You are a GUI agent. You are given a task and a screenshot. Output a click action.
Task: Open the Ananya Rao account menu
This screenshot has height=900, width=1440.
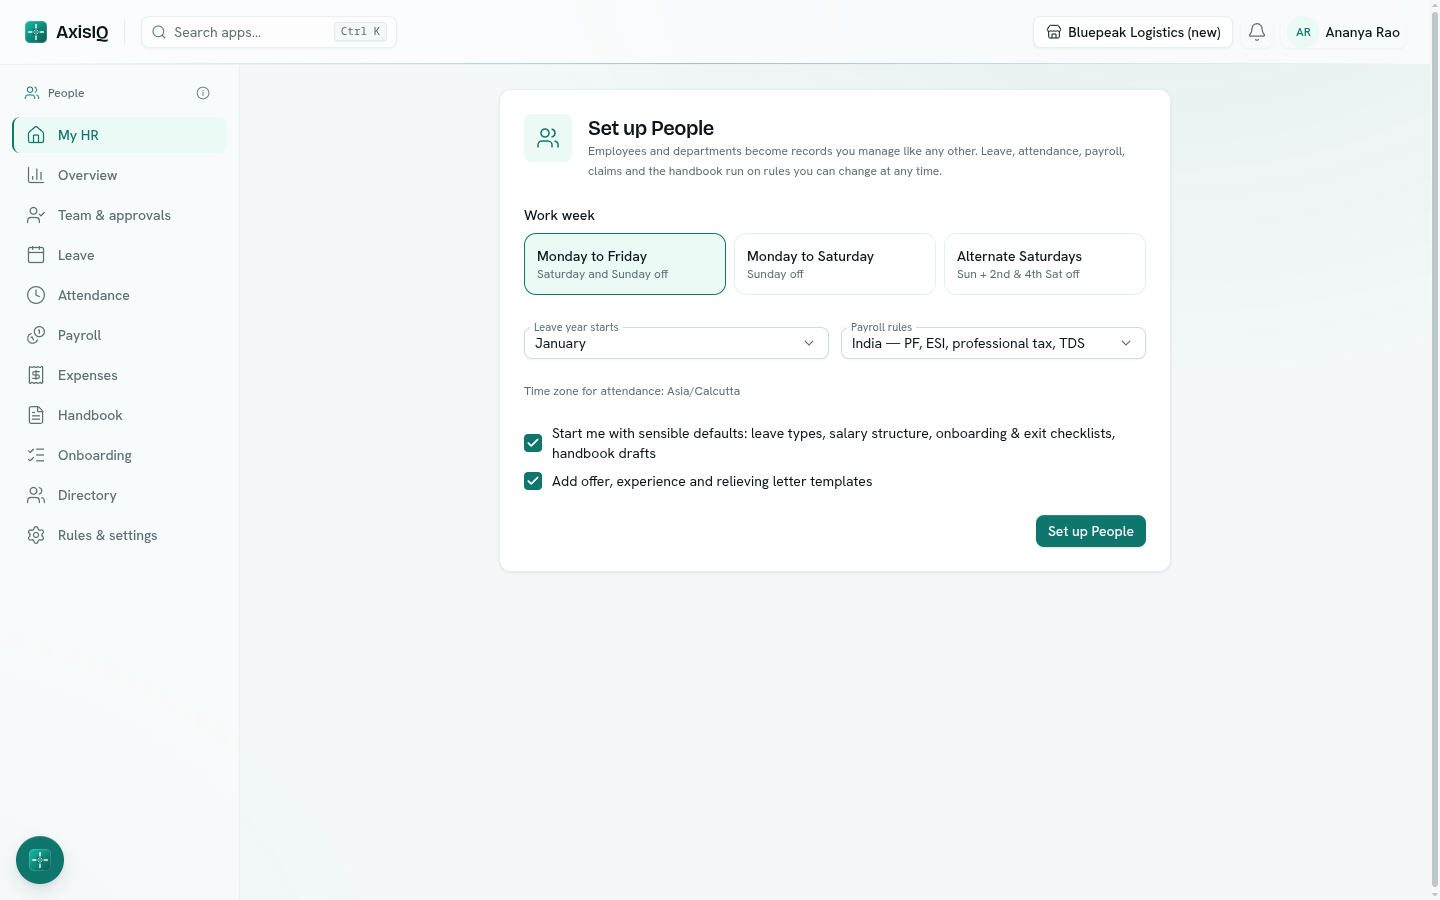(1346, 32)
